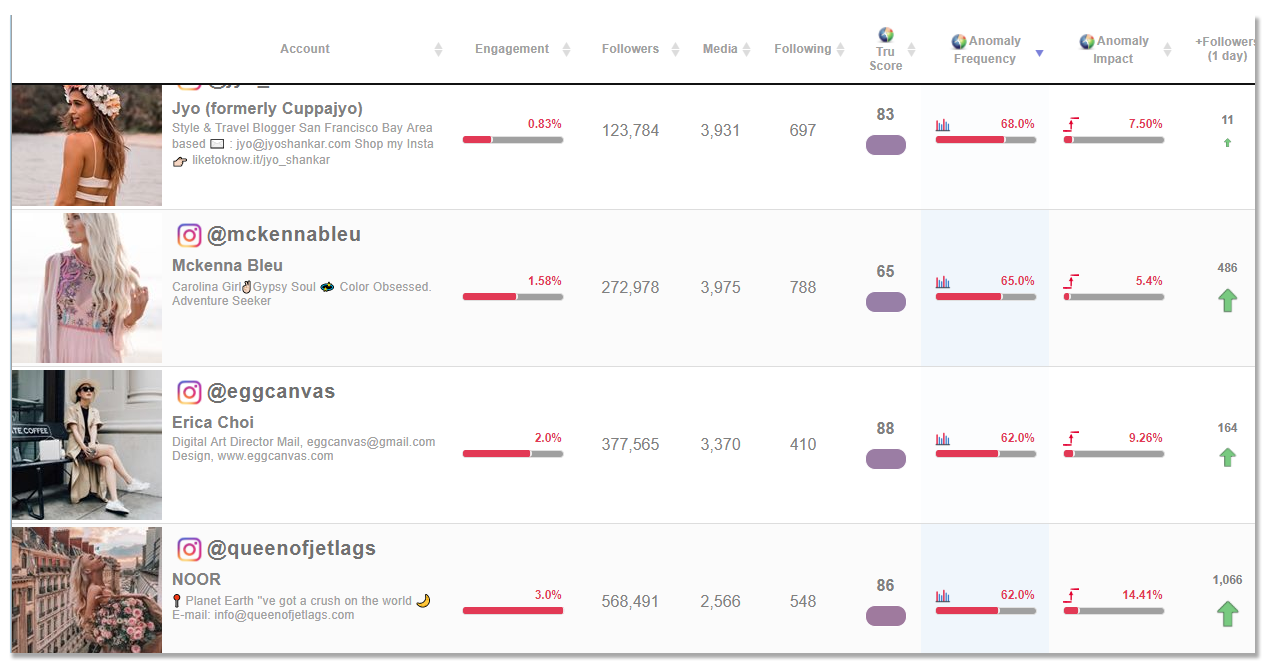Screen dimensions: 1265x668
Task: Click purple Tru Score pill under 65
Action: click(x=886, y=302)
